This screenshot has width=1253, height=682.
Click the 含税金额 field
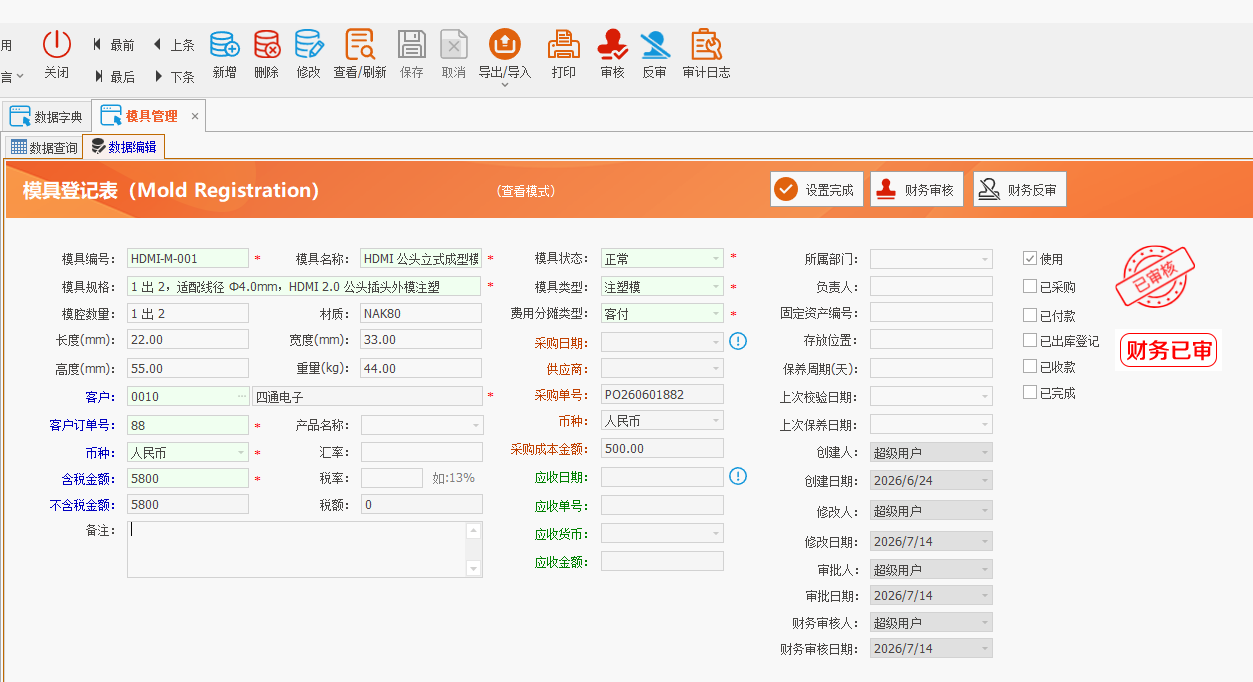[188, 478]
